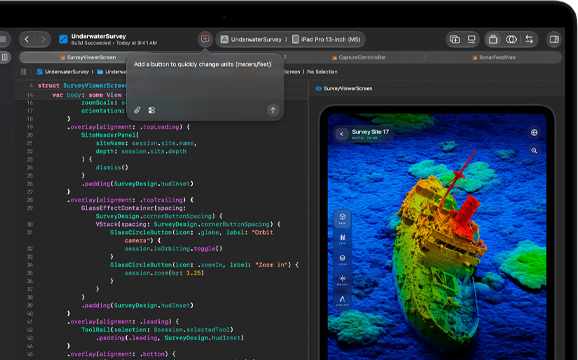Image resolution: width=578 pixels, height=360 pixels.
Task: Toggle the left navigator sidebar
Action: pos(5,57)
